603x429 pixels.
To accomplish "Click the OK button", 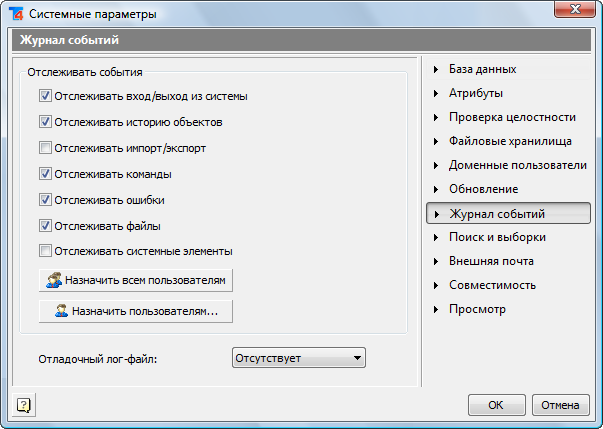I will (x=496, y=405).
